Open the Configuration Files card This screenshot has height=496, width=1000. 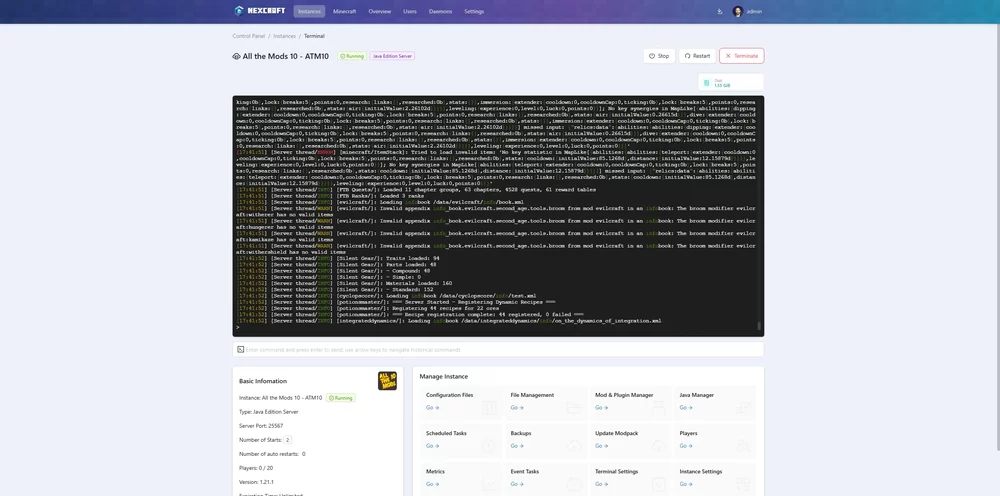(460, 402)
